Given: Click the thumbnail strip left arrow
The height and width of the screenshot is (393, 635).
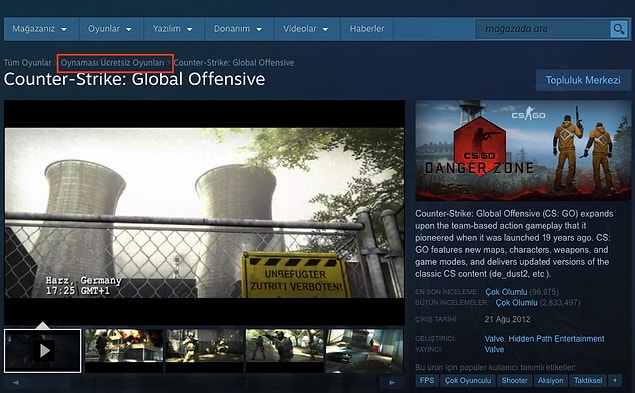Looking at the screenshot, I should point(16,382).
